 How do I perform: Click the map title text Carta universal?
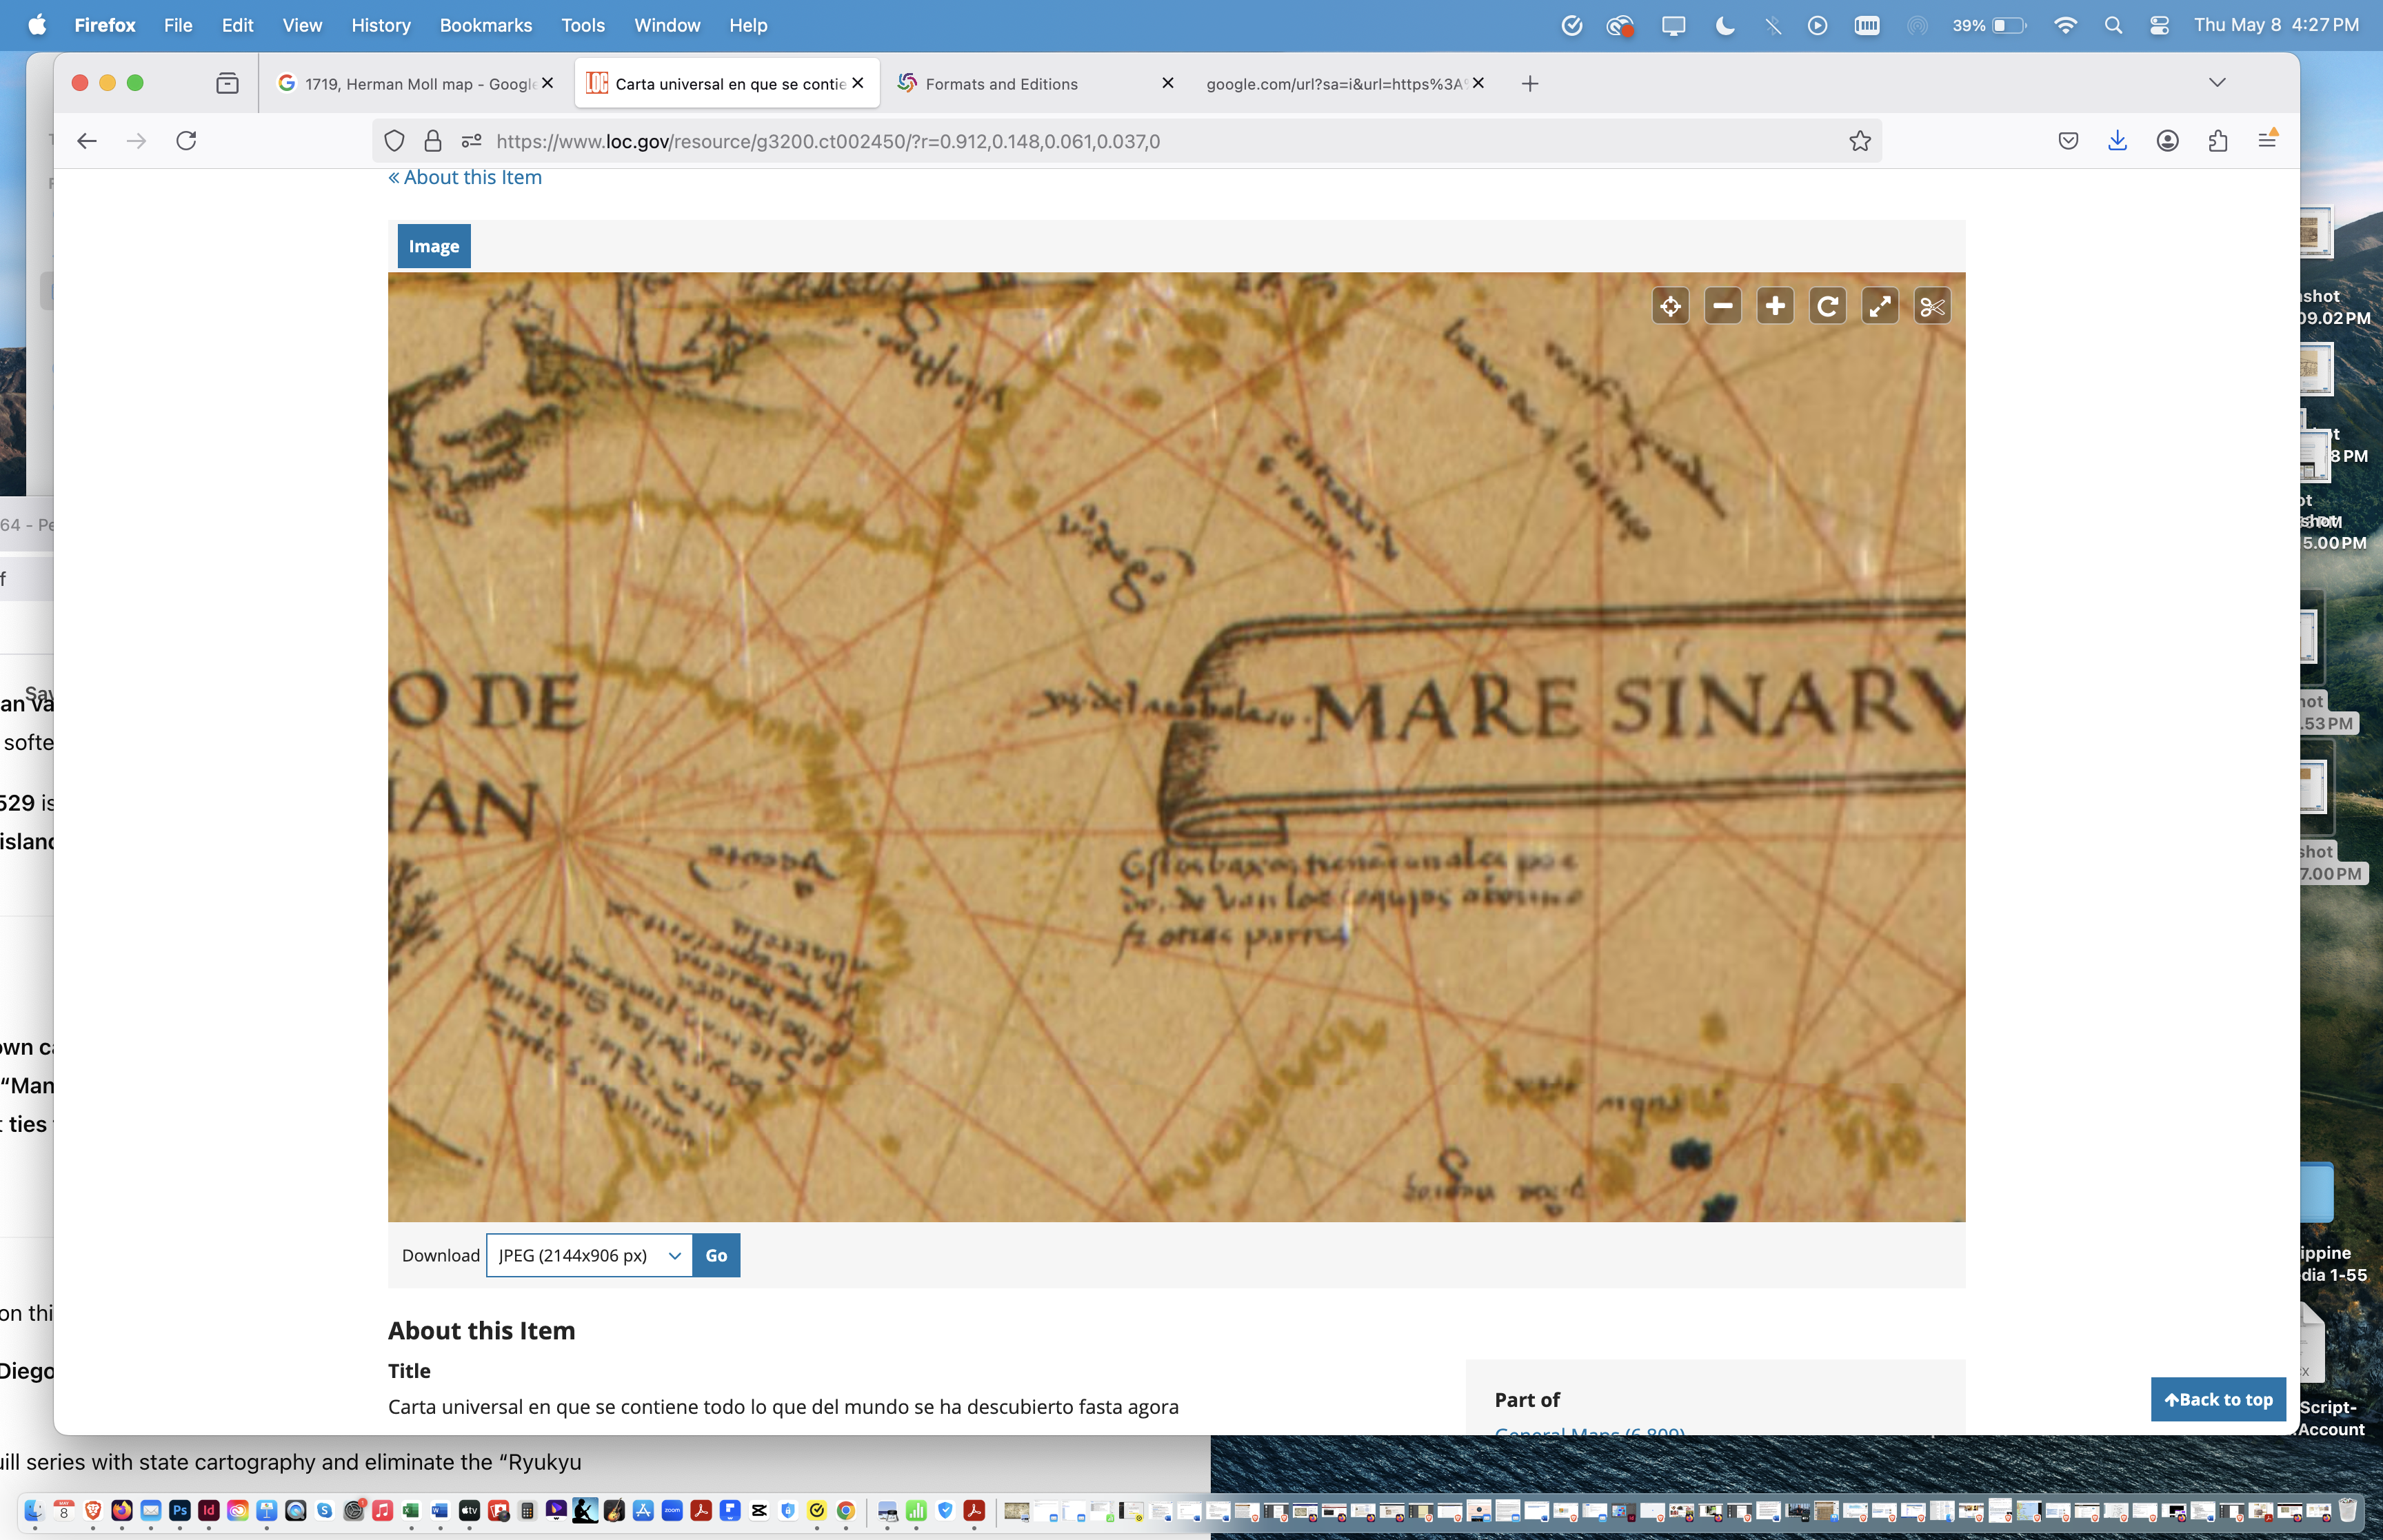click(783, 1406)
